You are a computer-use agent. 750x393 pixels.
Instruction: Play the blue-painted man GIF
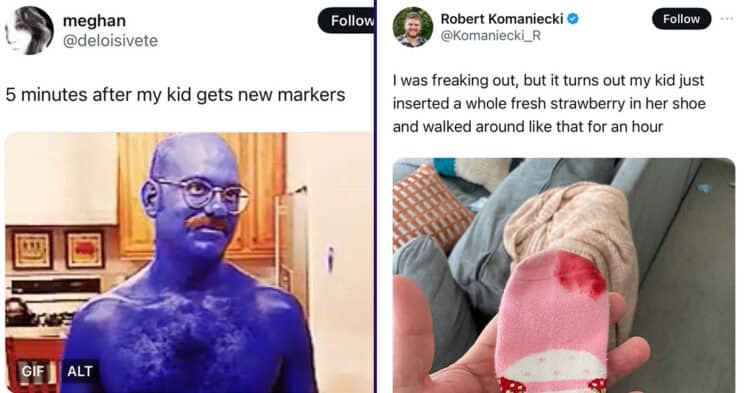(x=189, y=262)
